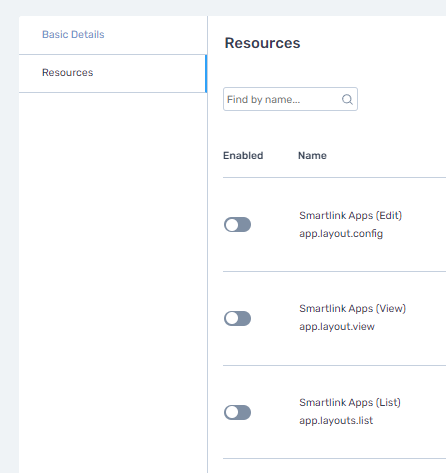Select the Smartlink Apps (View) resource name
Image resolution: width=446 pixels, height=473 pixels.
(352, 309)
